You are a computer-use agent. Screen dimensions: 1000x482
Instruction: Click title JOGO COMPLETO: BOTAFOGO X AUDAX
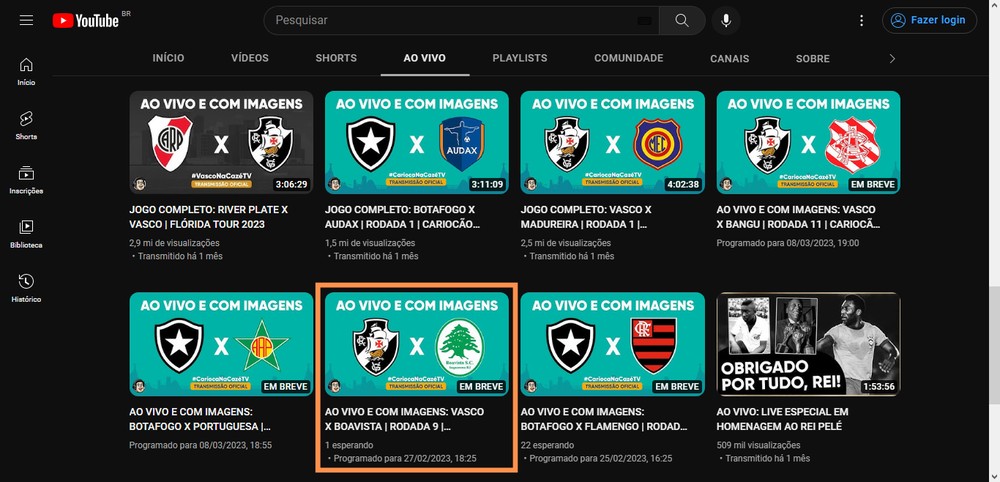[402, 217]
